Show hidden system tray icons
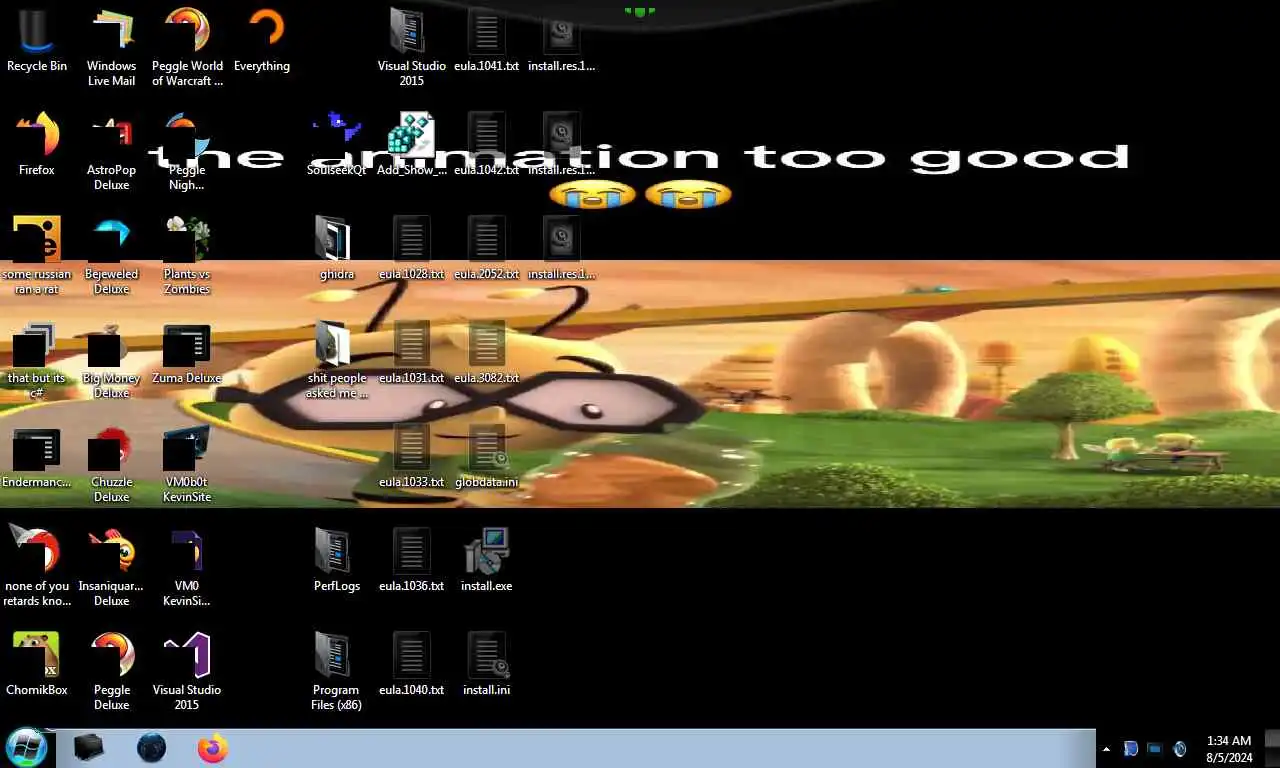The image size is (1280, 768). [1106, 749]
